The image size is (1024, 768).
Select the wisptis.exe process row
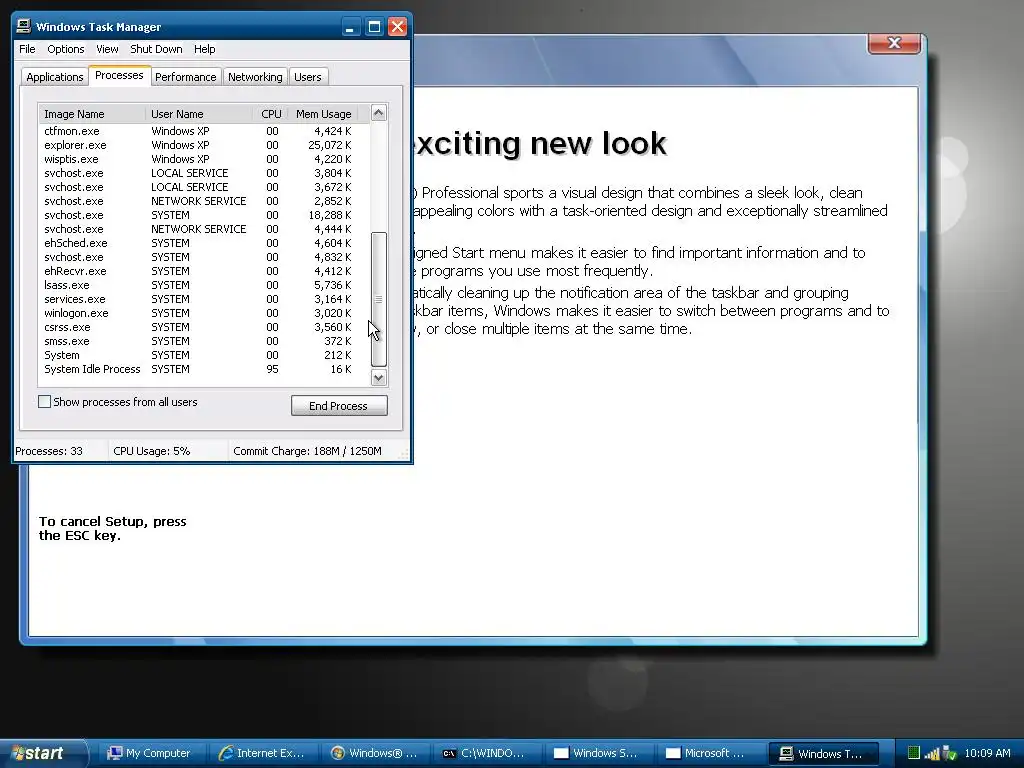tap(199, 159)
